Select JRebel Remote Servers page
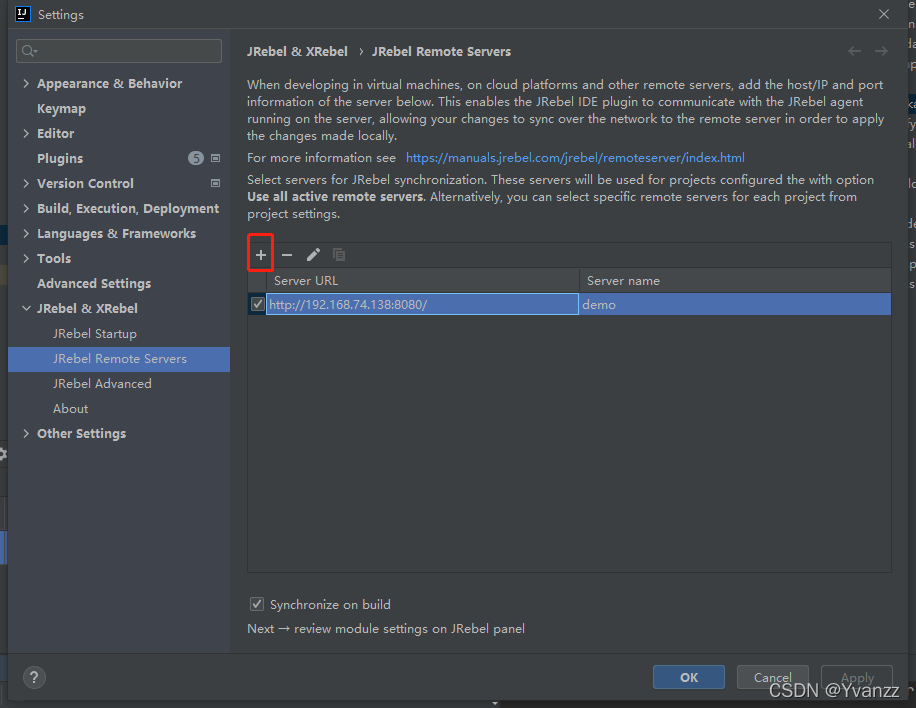The image size is (916, 708). coord(119,359)
